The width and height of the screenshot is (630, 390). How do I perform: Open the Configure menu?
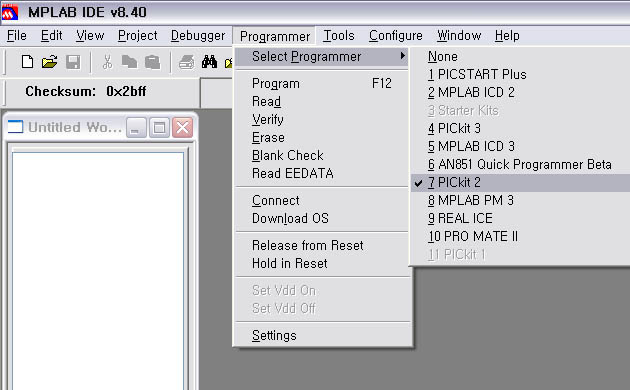[396, 36]
